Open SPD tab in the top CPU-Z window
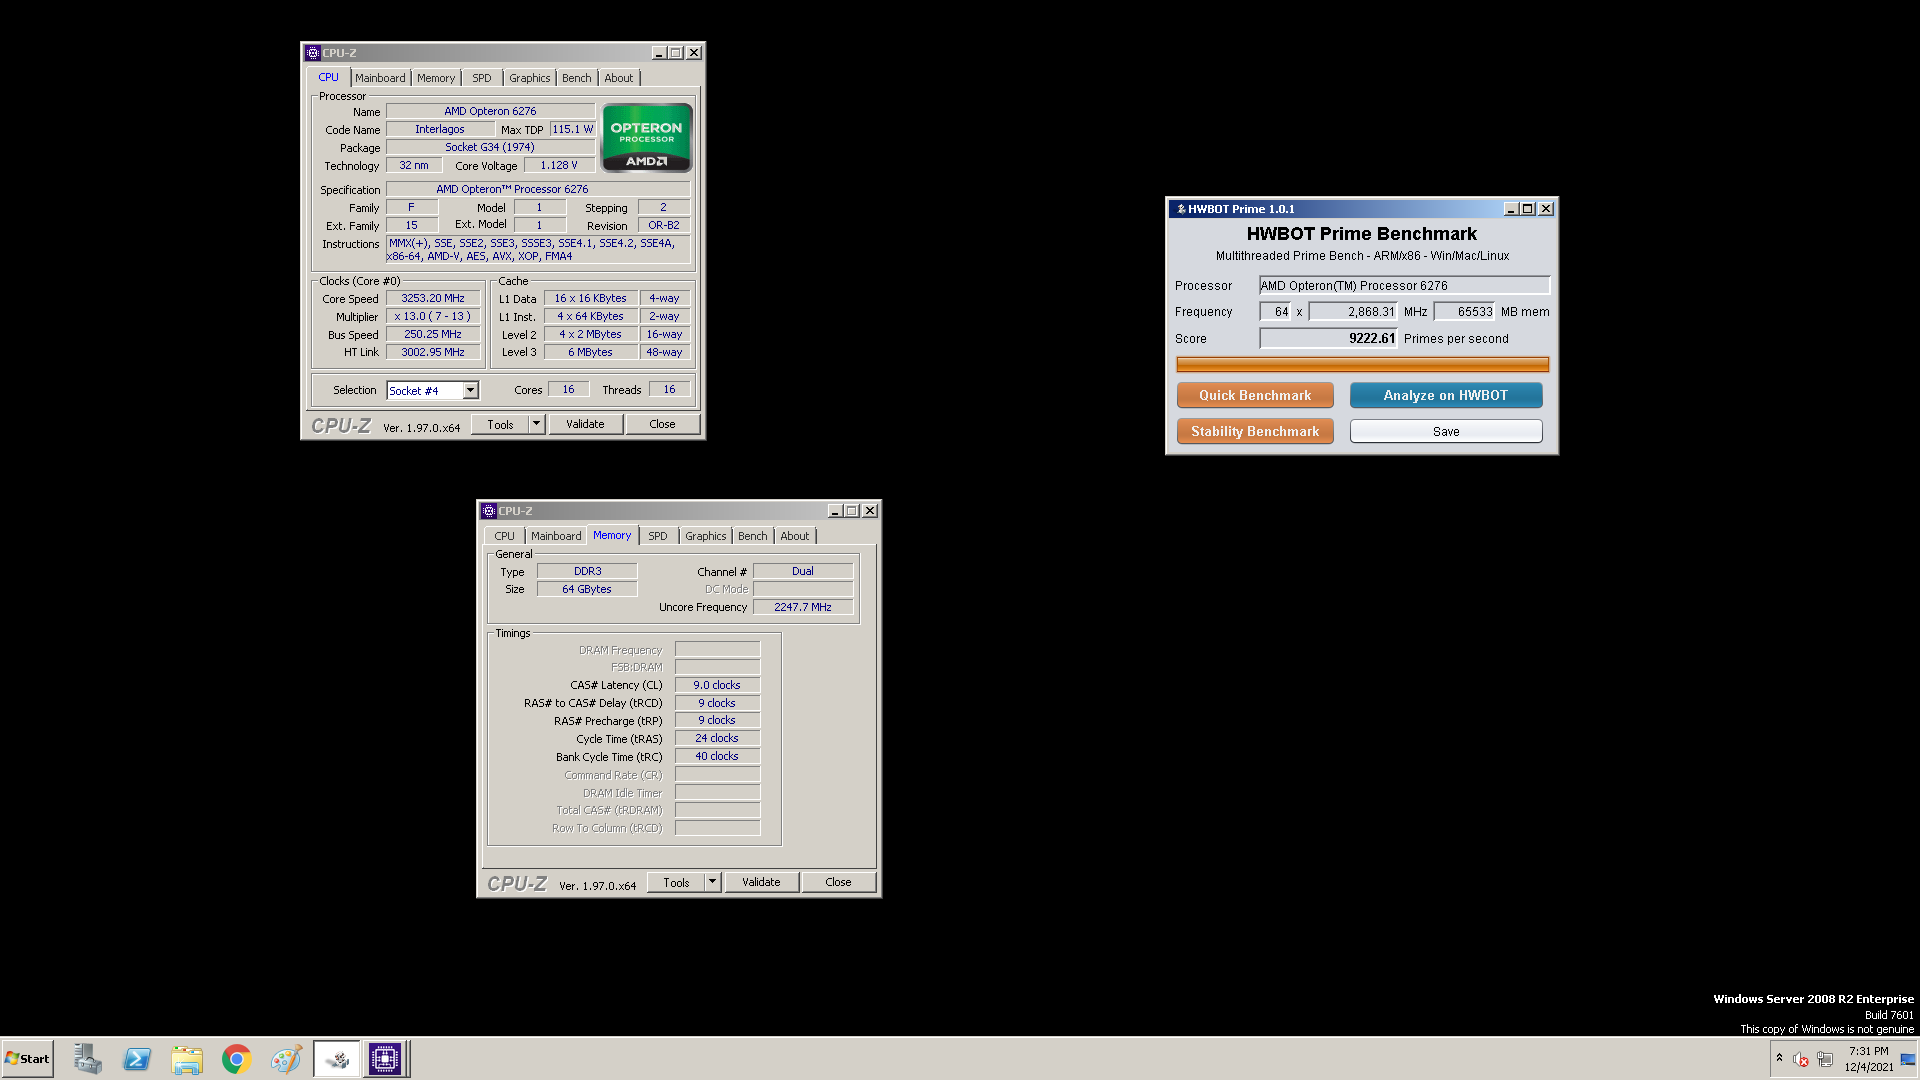The height and width of the screenshot is (1080, 1920). click(x=482, y=78)
